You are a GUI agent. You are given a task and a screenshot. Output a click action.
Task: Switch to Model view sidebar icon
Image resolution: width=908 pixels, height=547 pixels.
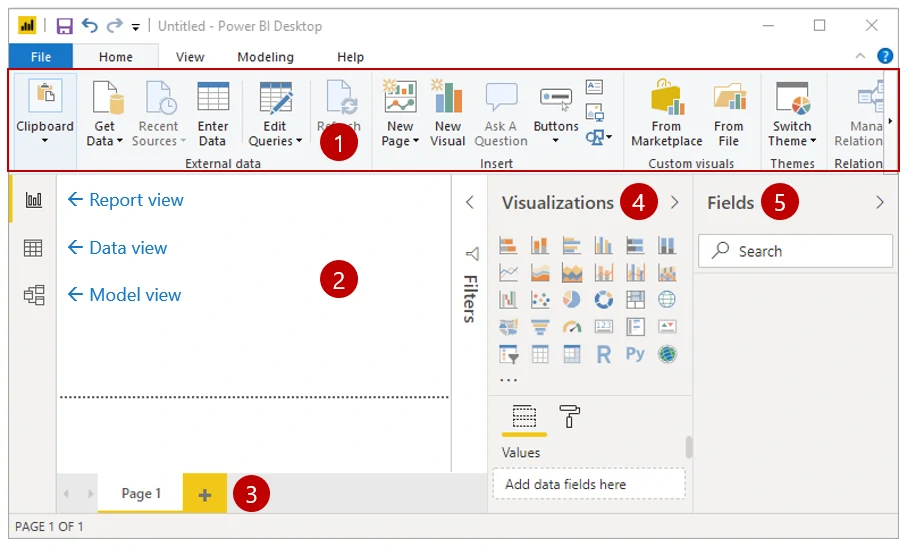pos(34,295)
